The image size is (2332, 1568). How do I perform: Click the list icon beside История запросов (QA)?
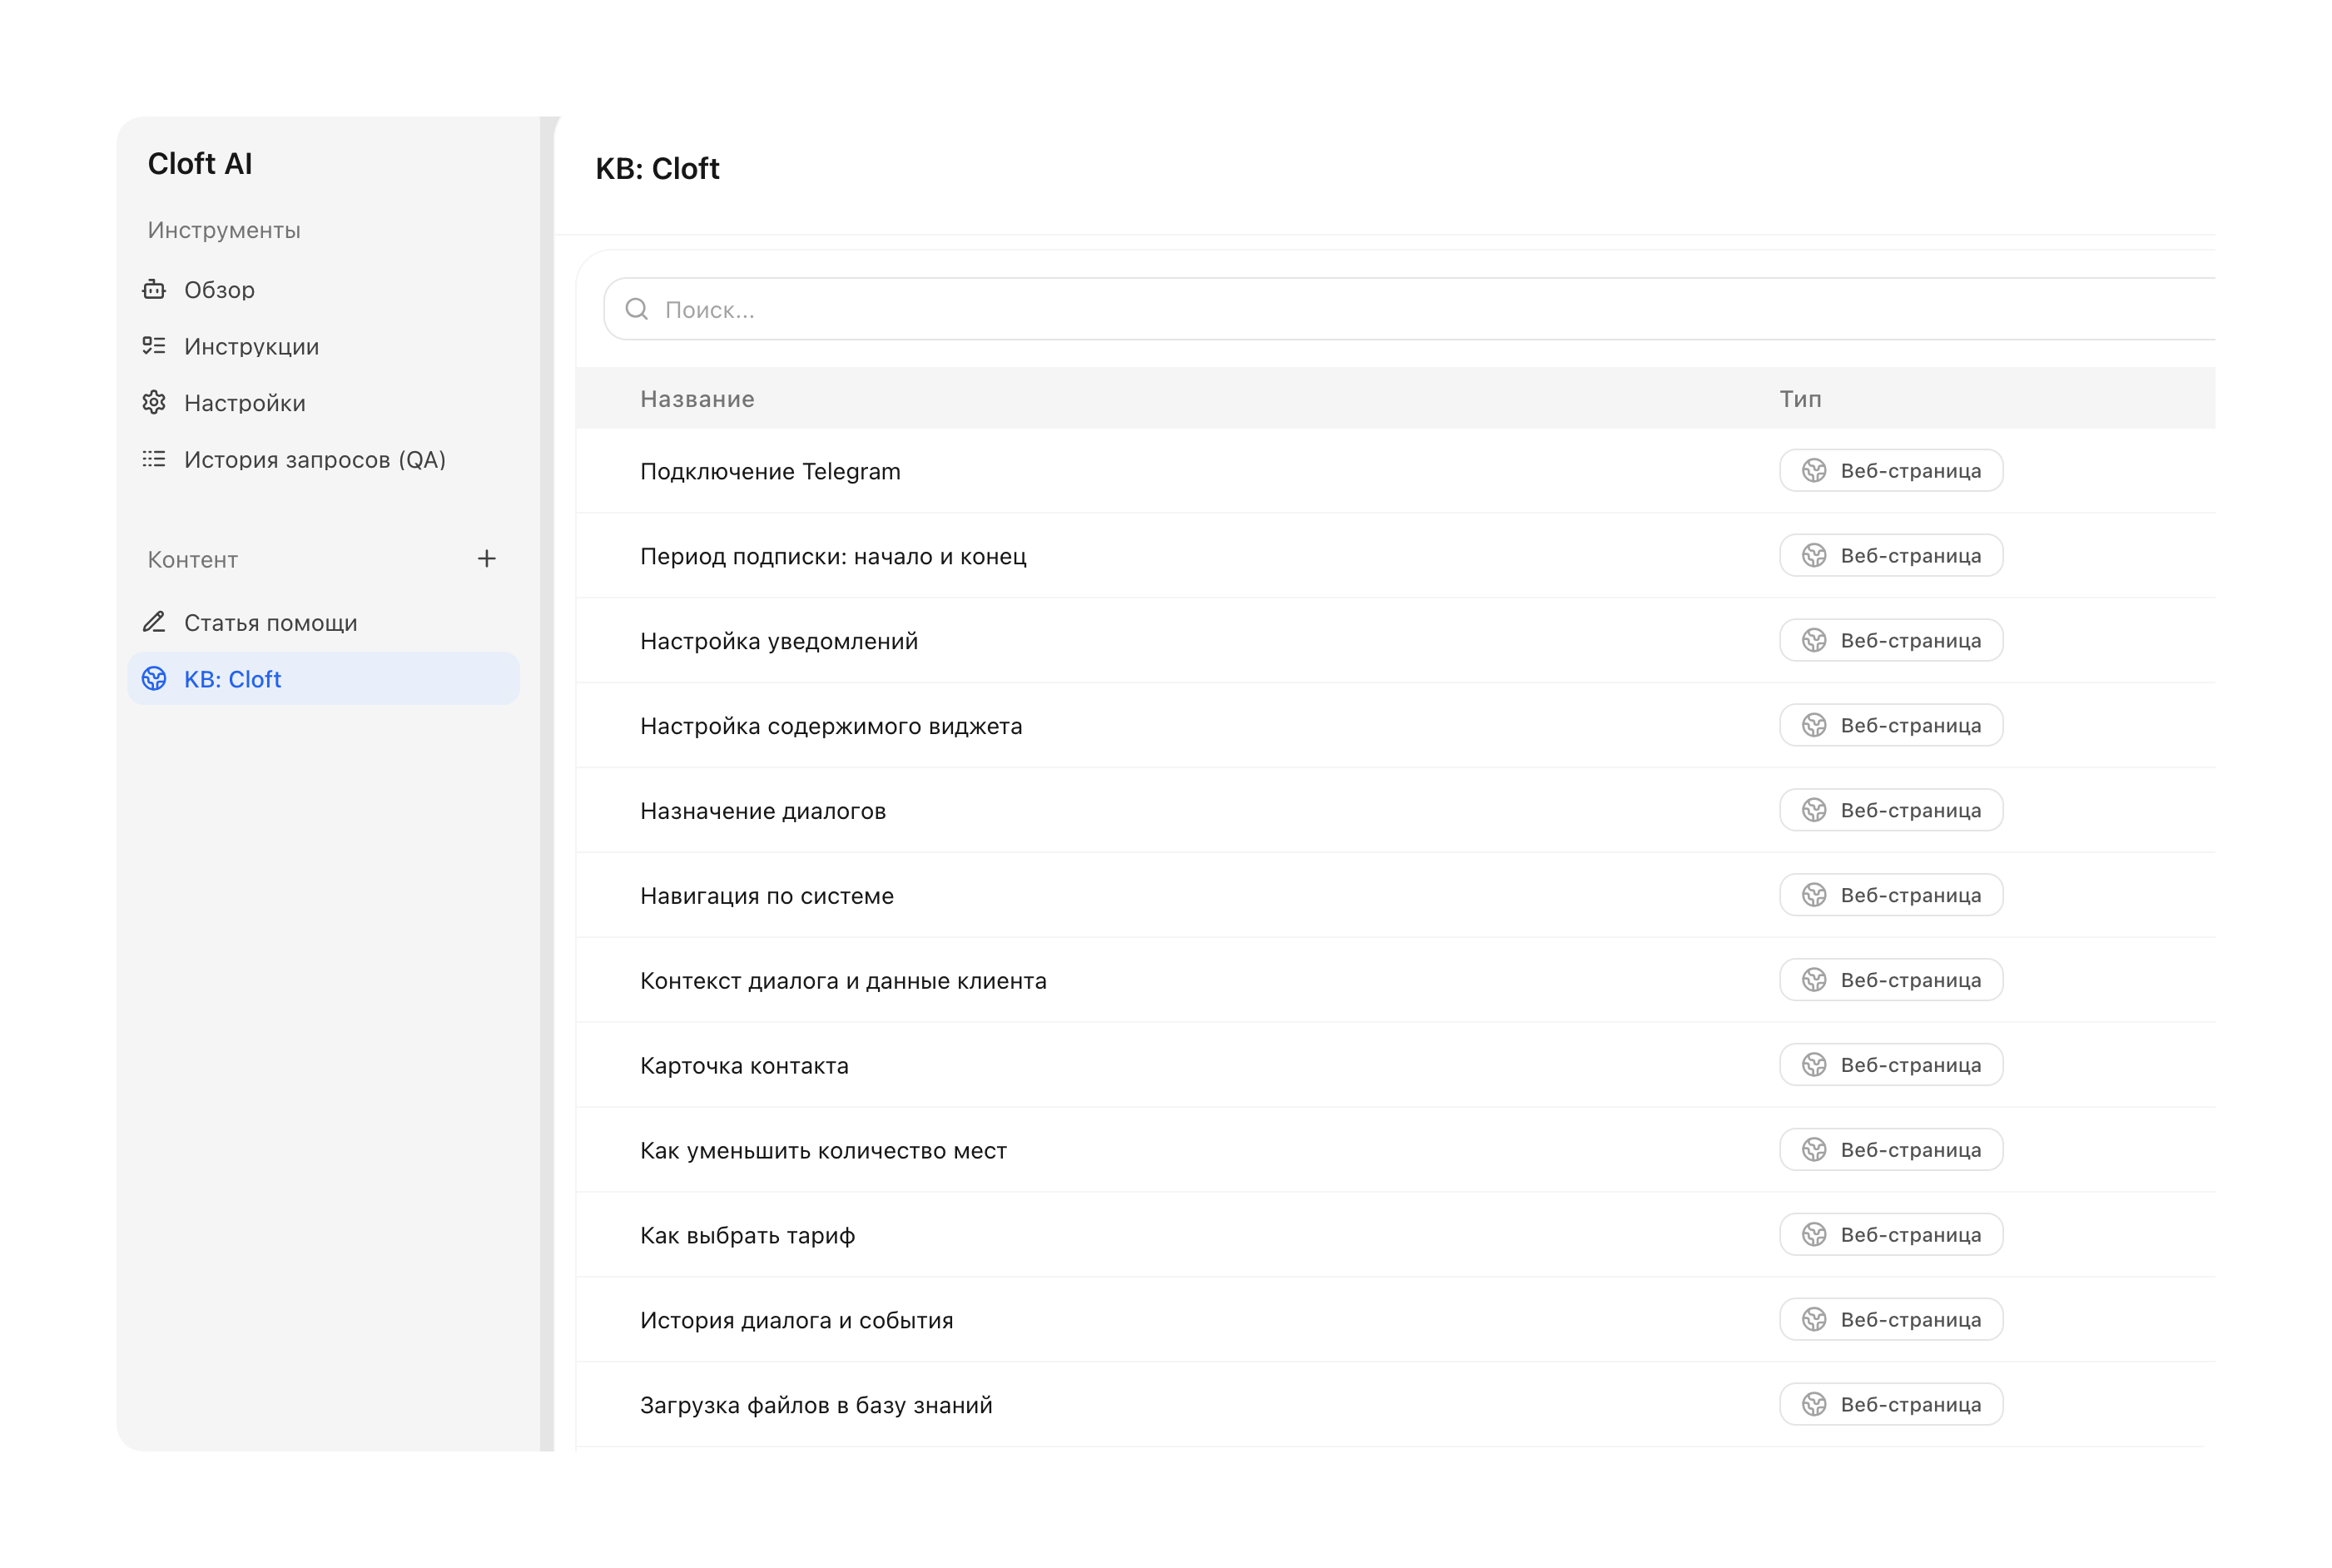(154, 459)
